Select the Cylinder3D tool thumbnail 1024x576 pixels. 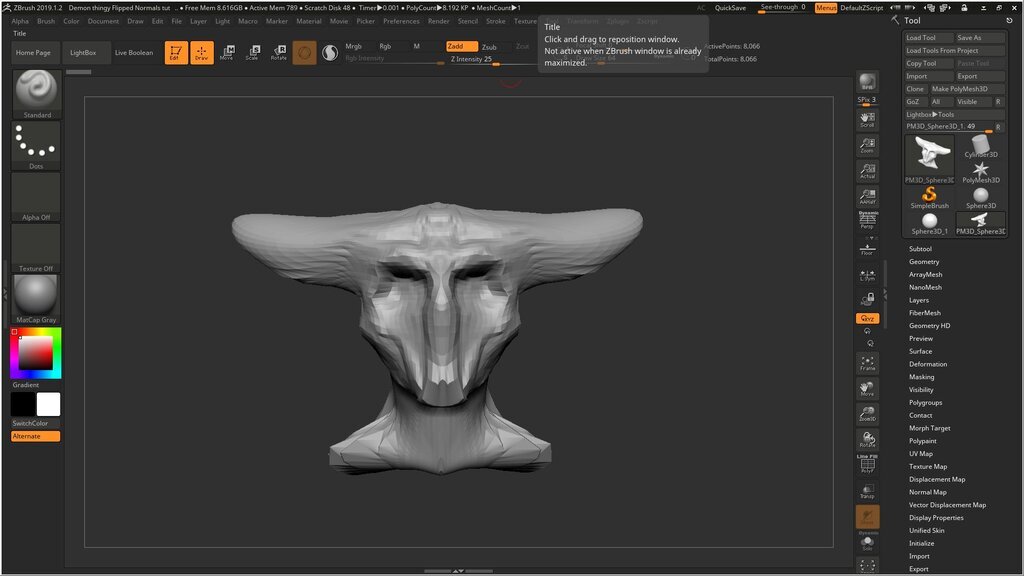(980, 148)
